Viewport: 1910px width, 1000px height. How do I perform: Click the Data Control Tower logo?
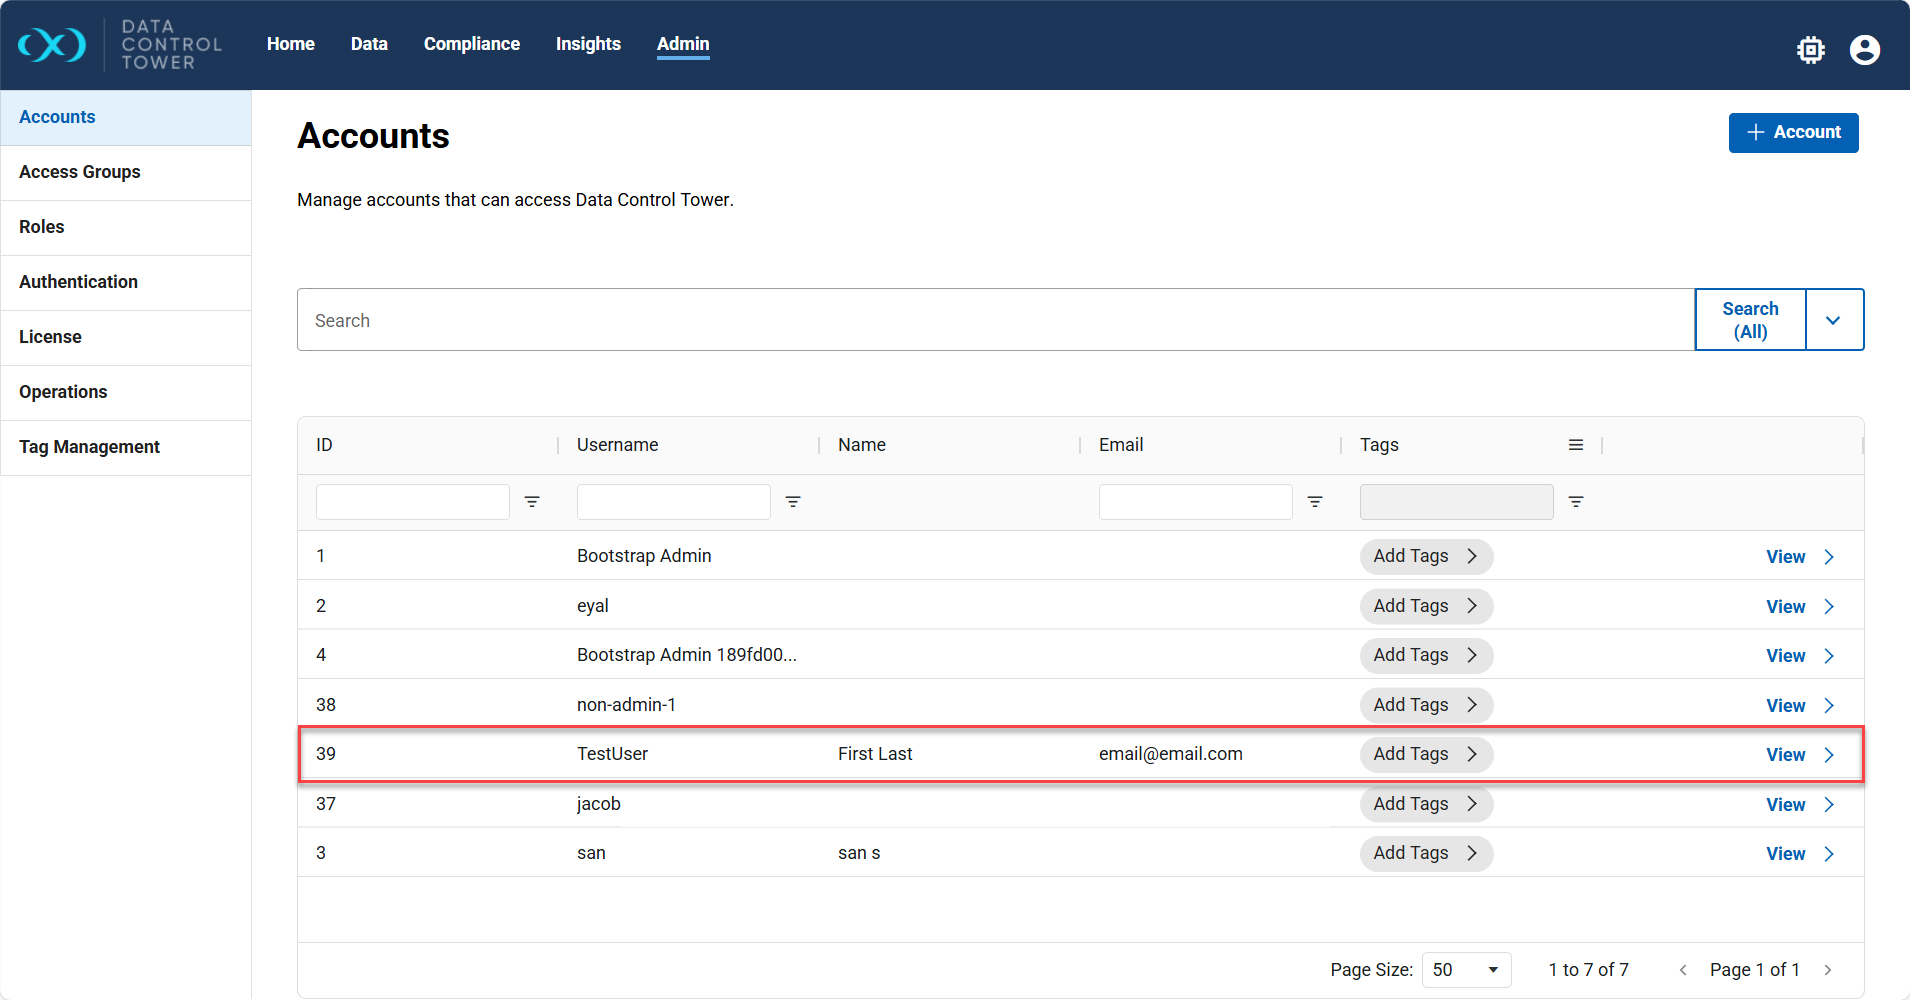point(120,45)
